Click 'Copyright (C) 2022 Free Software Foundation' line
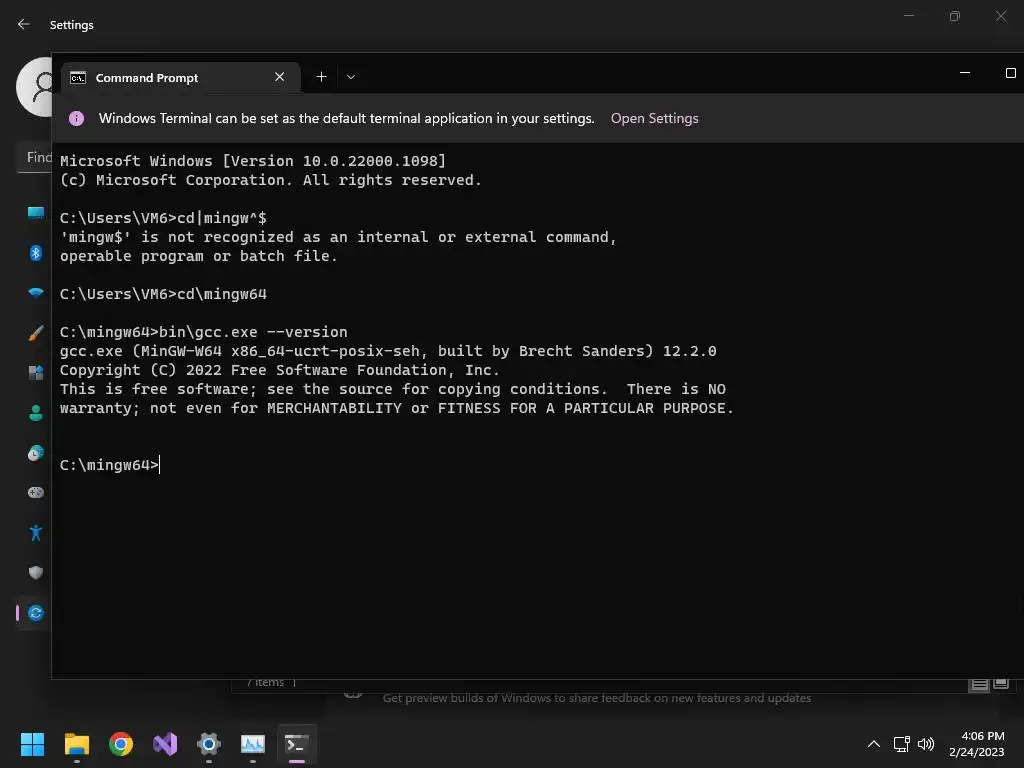This screenshot has width=1024, height=768. tap(280, 370)
